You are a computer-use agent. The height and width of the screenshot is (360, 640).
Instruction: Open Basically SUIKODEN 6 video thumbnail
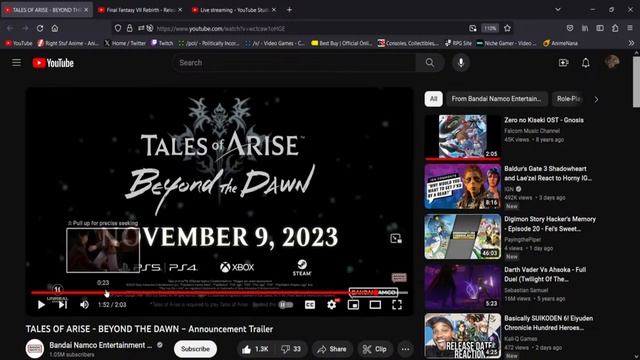click(x=462, y=336)
